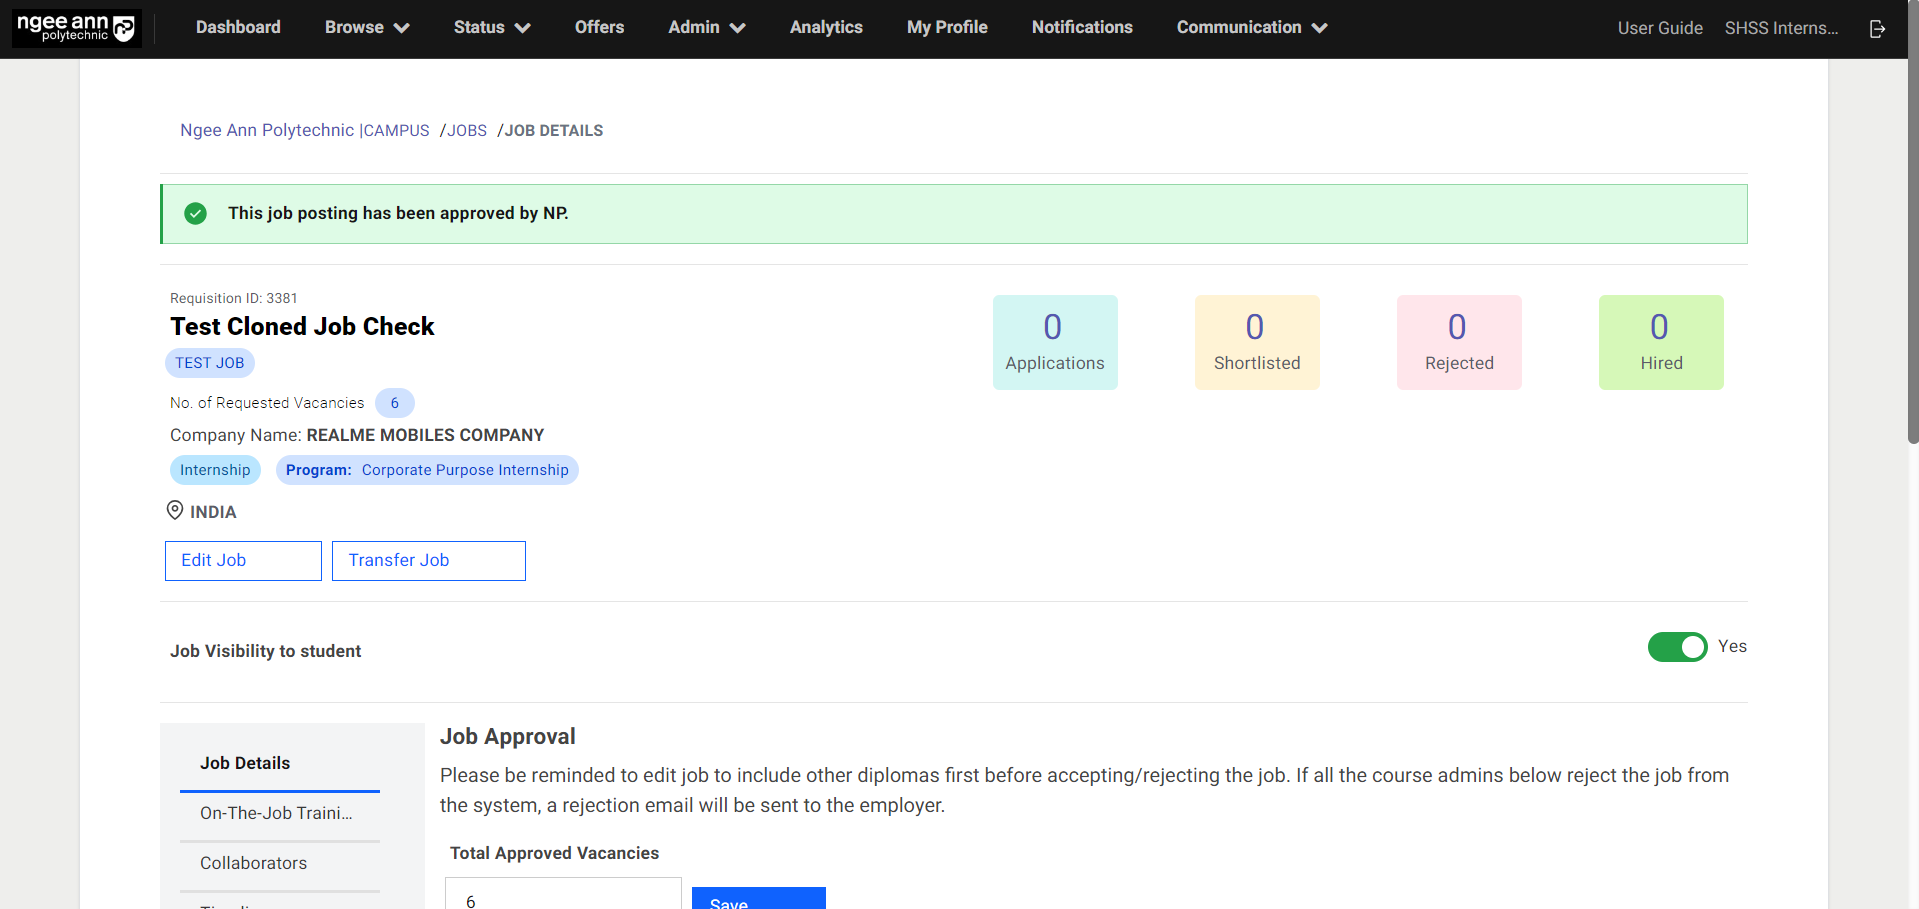
Task: Open the Admin menu
Action: click(x=706, y=27)
